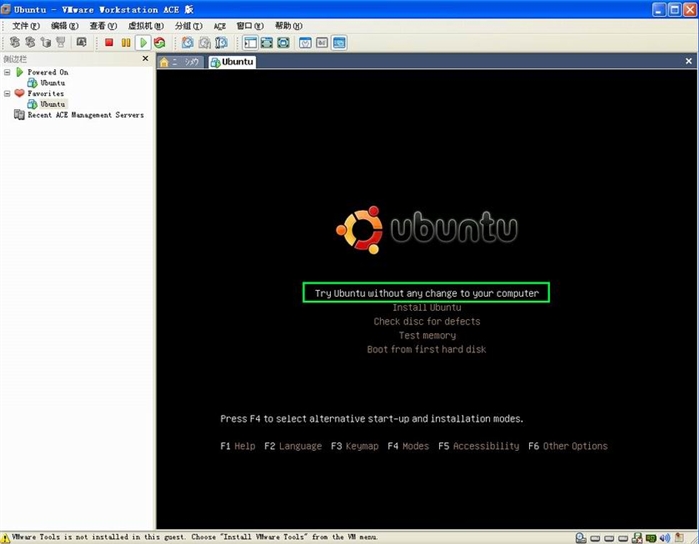Screen dimensions: 699x544
Task: Open the 虚拟机(M) menu
Action: tap(146, 26)
